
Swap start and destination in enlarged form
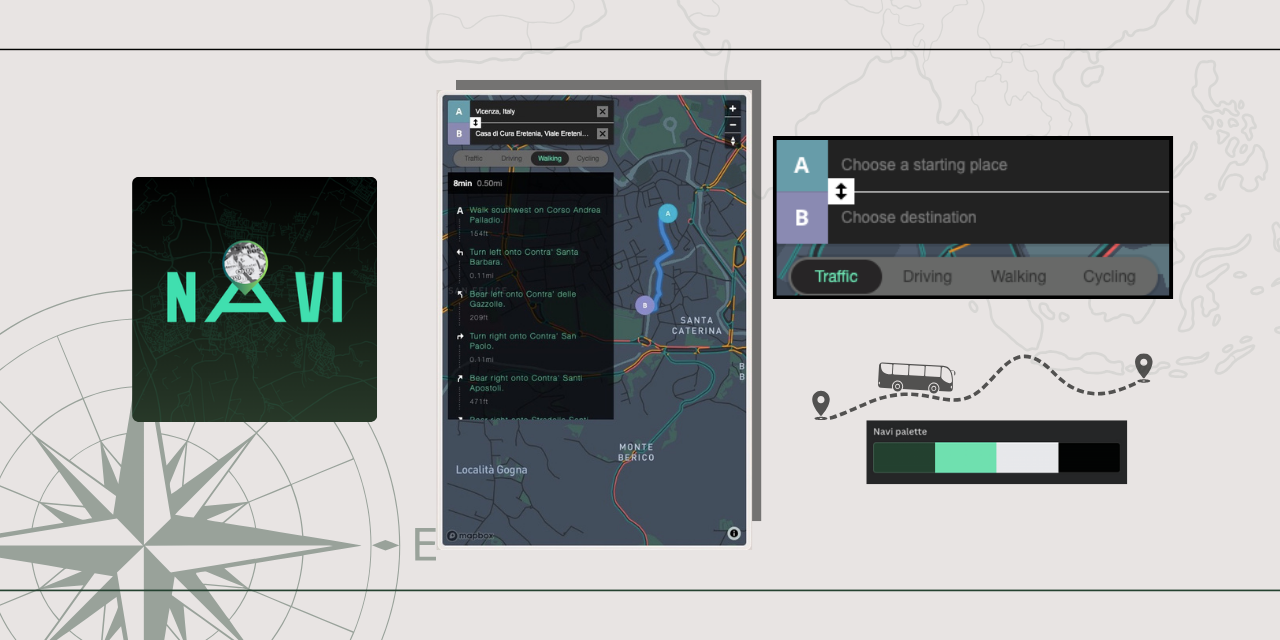point(841,190)
